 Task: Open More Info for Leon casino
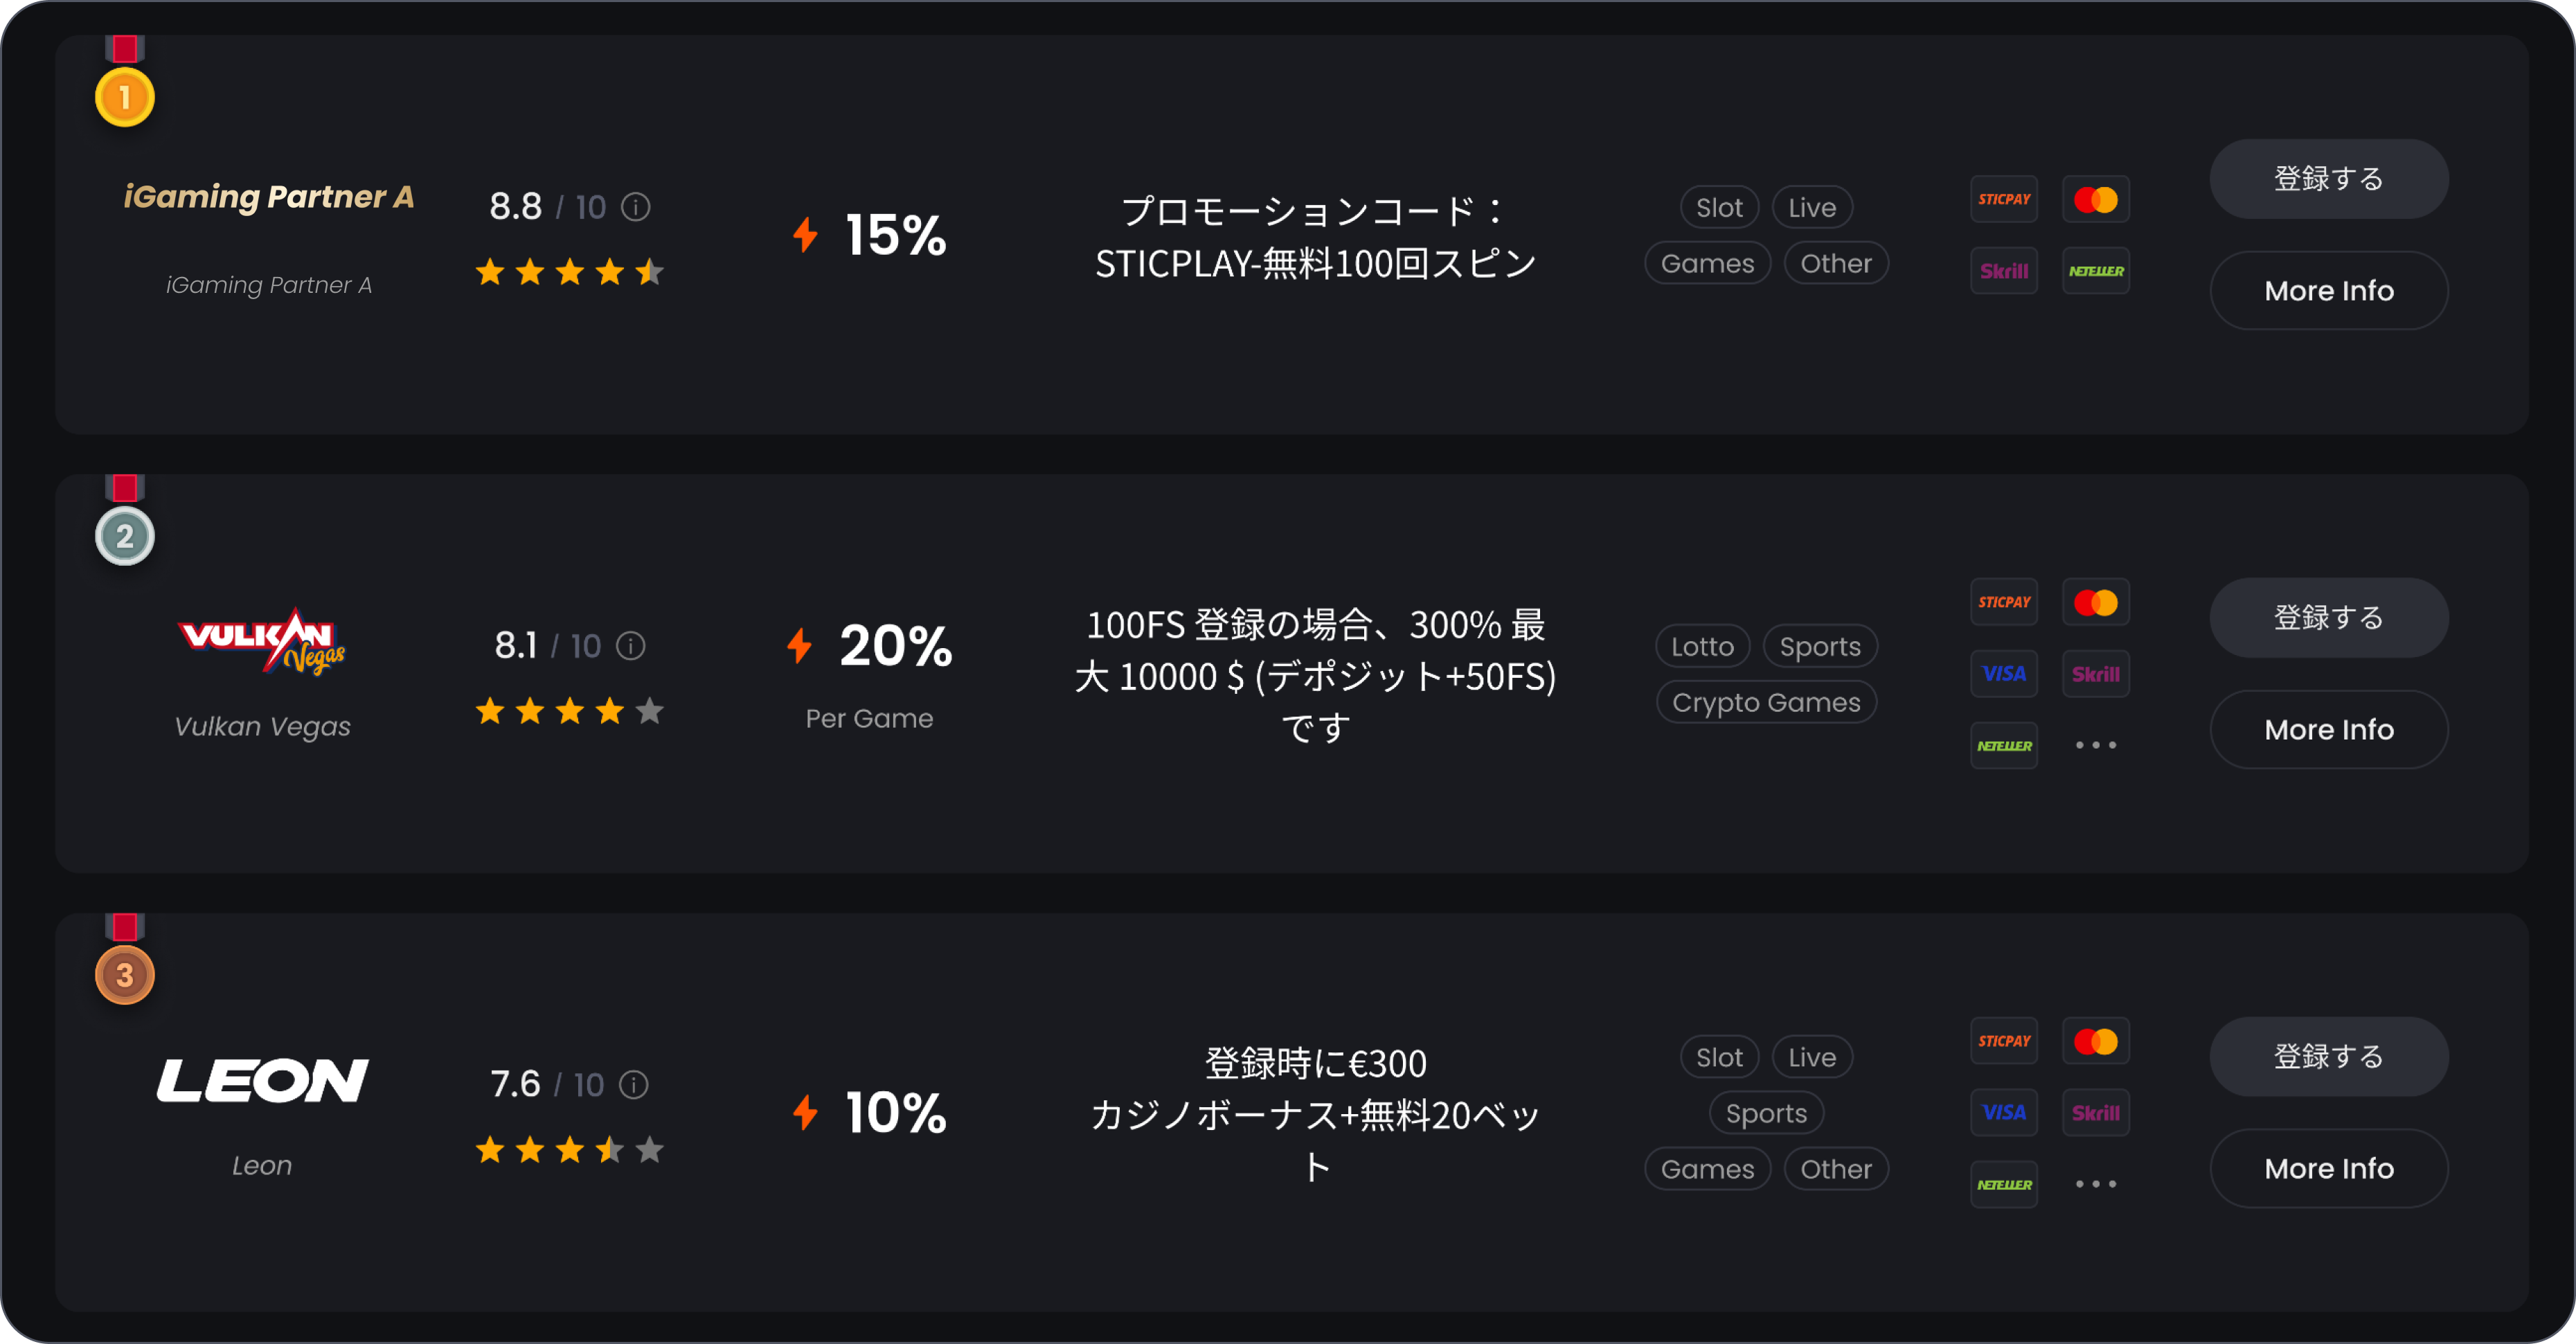(2329, 1168)
